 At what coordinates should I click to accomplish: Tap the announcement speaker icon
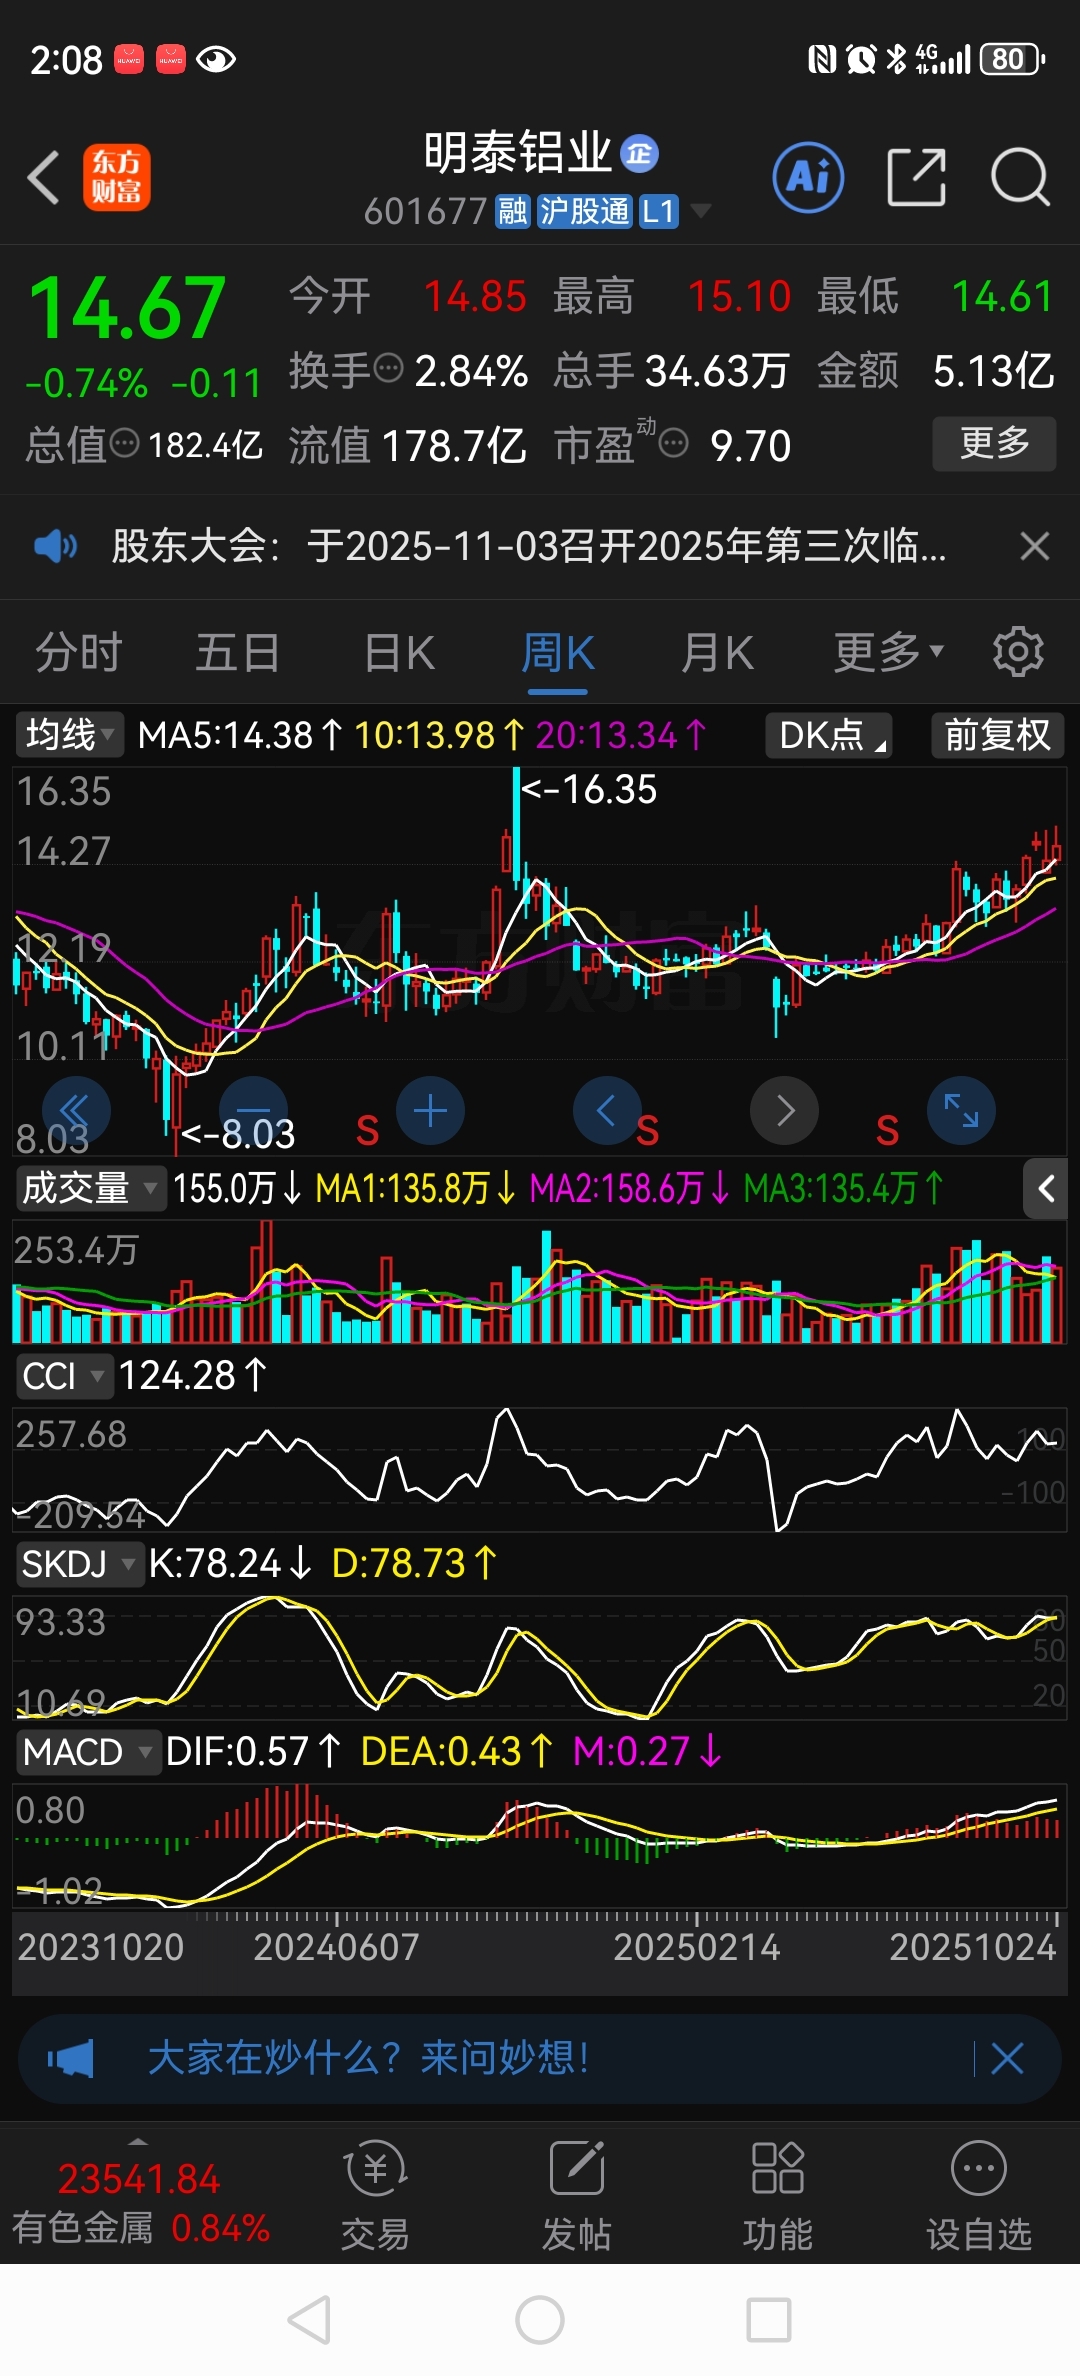[x=55, y=546]
